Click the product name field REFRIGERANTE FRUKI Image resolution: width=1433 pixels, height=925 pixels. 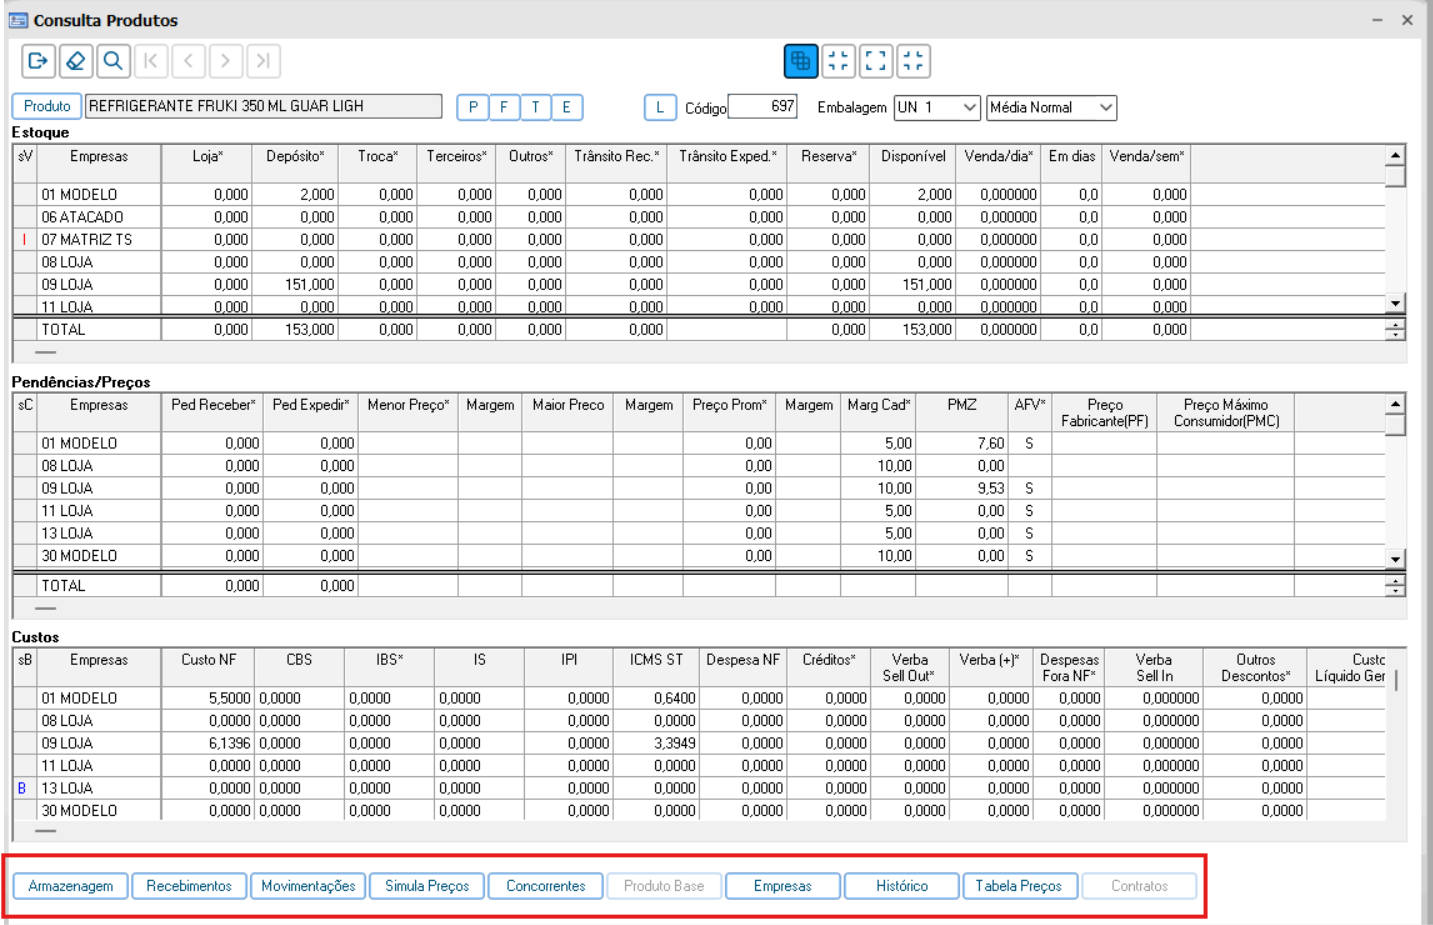264,106
